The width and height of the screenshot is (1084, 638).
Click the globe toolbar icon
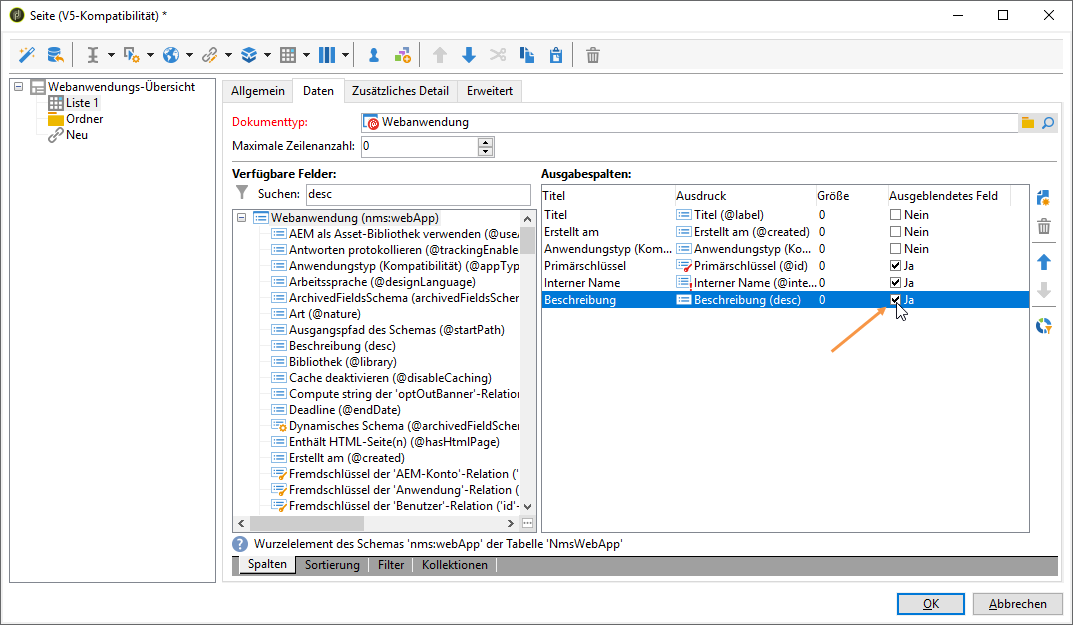pos(171,55)
